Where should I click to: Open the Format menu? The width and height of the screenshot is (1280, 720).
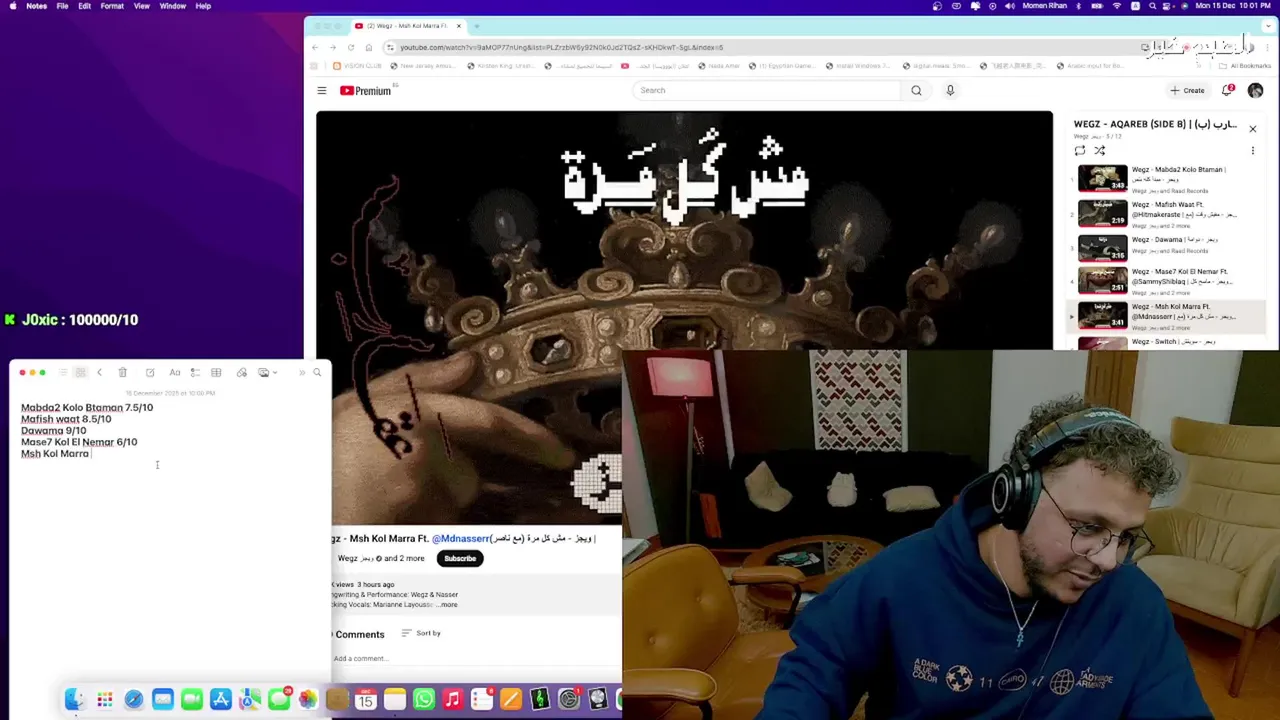(x=112, y=6)
